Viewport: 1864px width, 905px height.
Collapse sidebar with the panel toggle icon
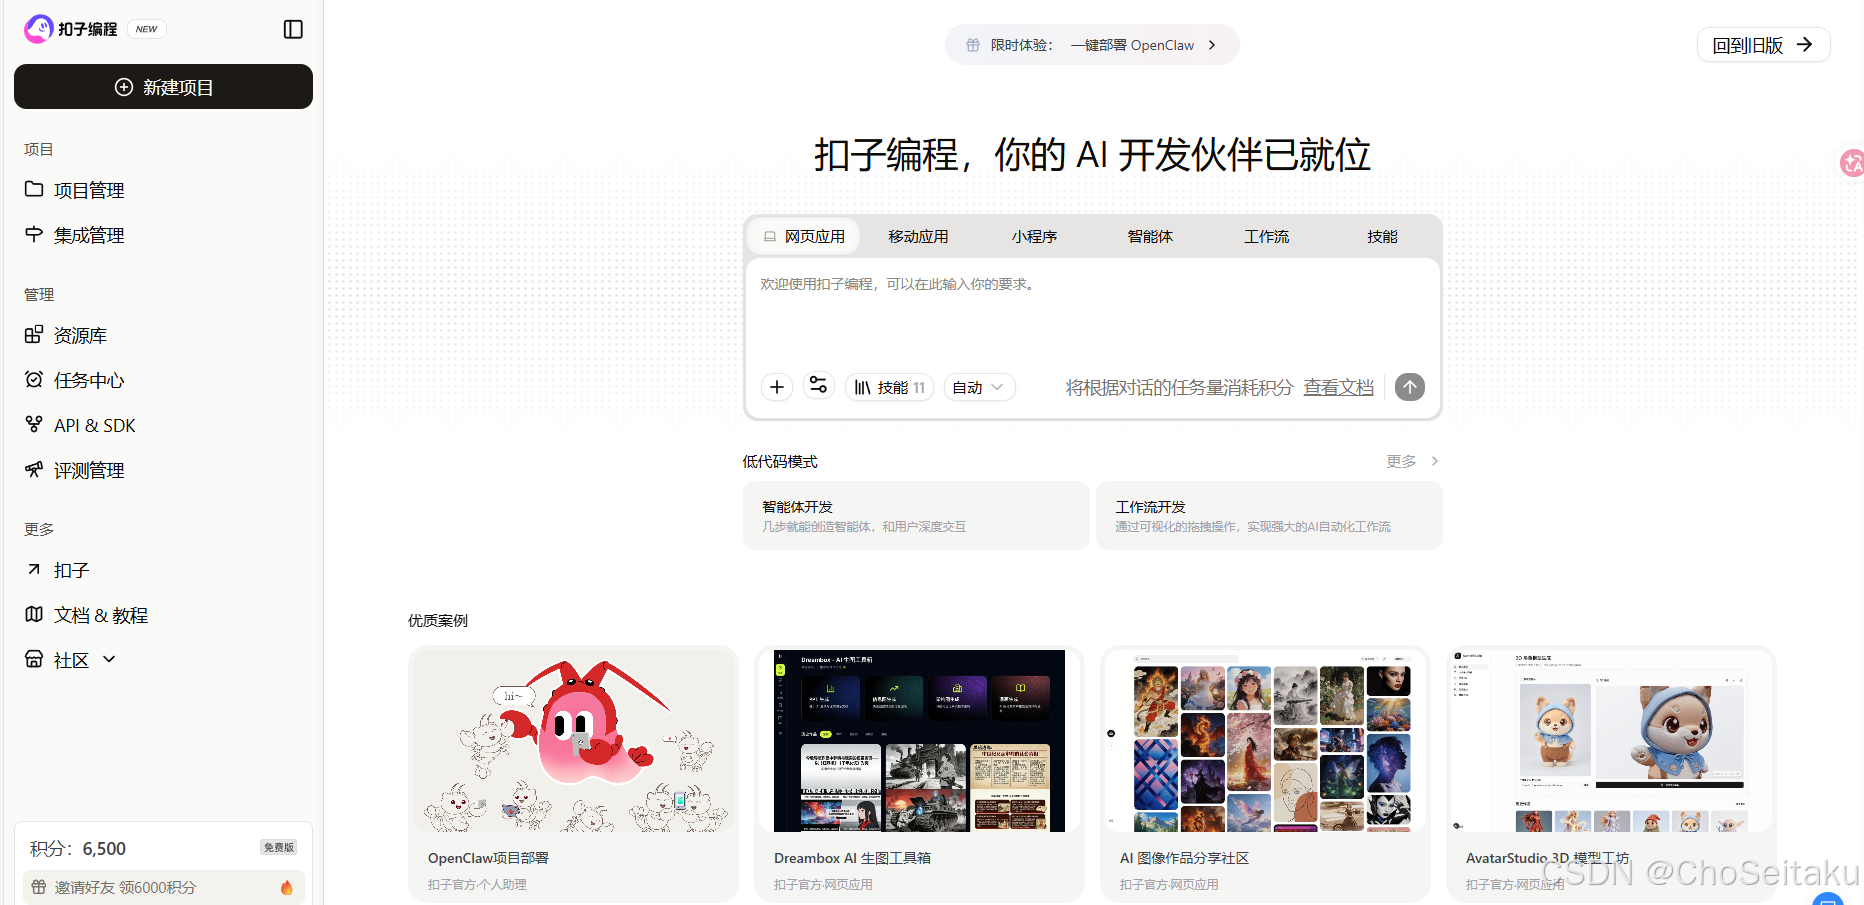coord(293,29)
